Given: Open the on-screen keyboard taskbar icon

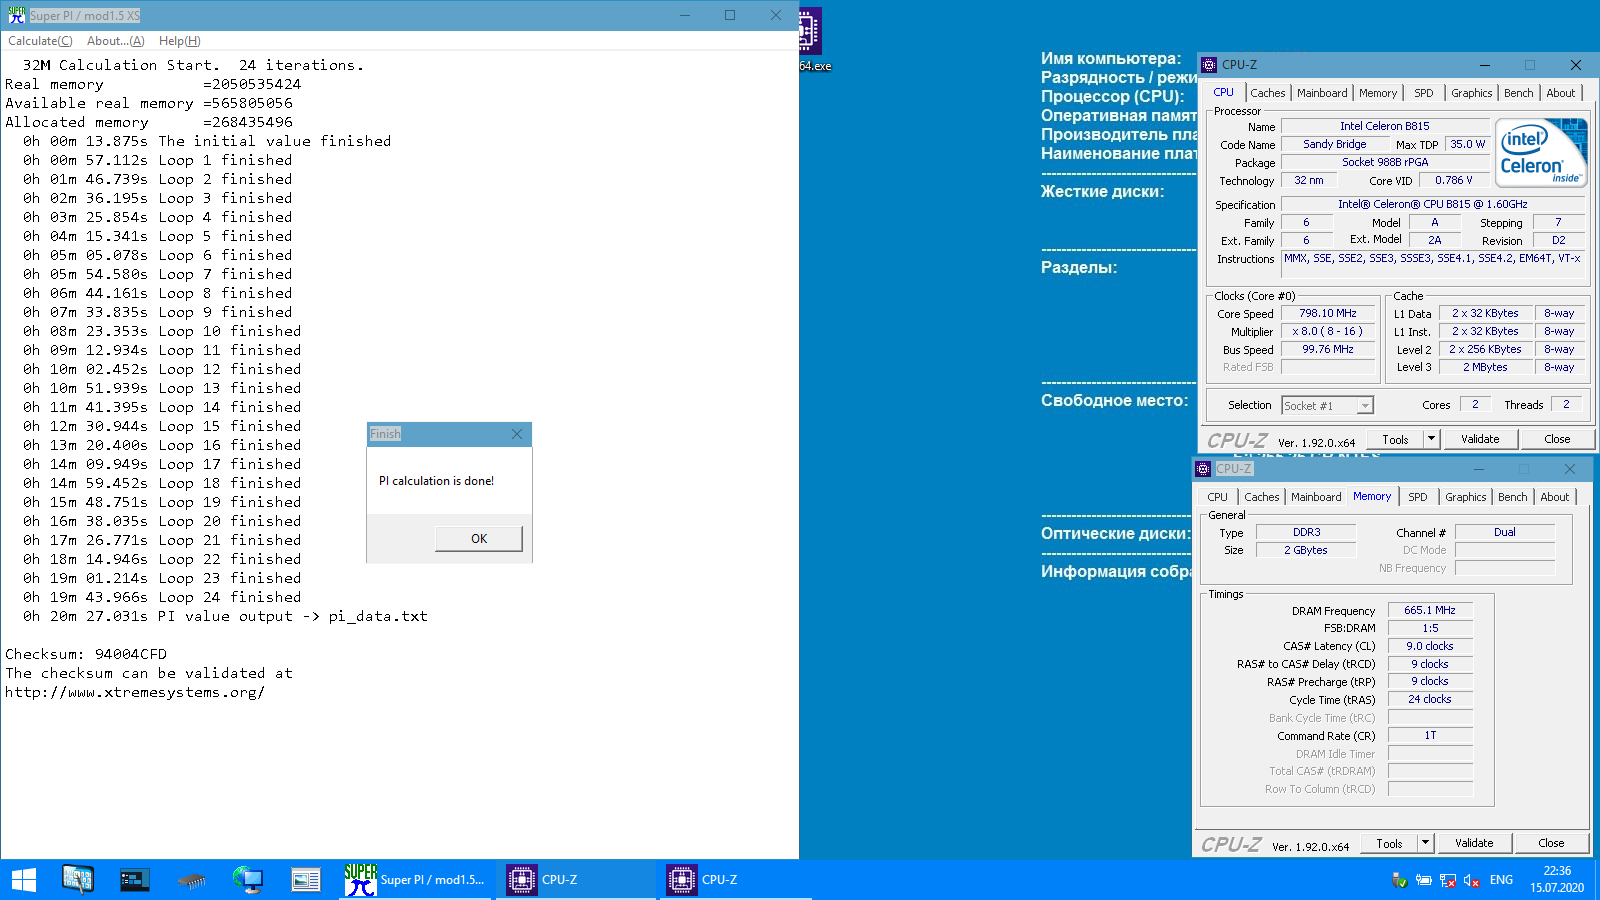Looking at the screenshot, I should pos(77,880).
